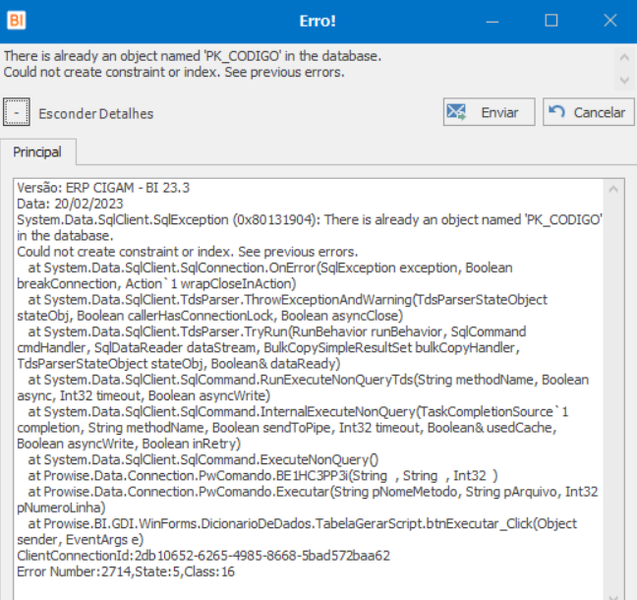The width and height of the screenshot is (637, 600).
Task: Click the 'Versão: ERP CIGAM - BI 23.3' line
Action: click(x=103, y=188)
